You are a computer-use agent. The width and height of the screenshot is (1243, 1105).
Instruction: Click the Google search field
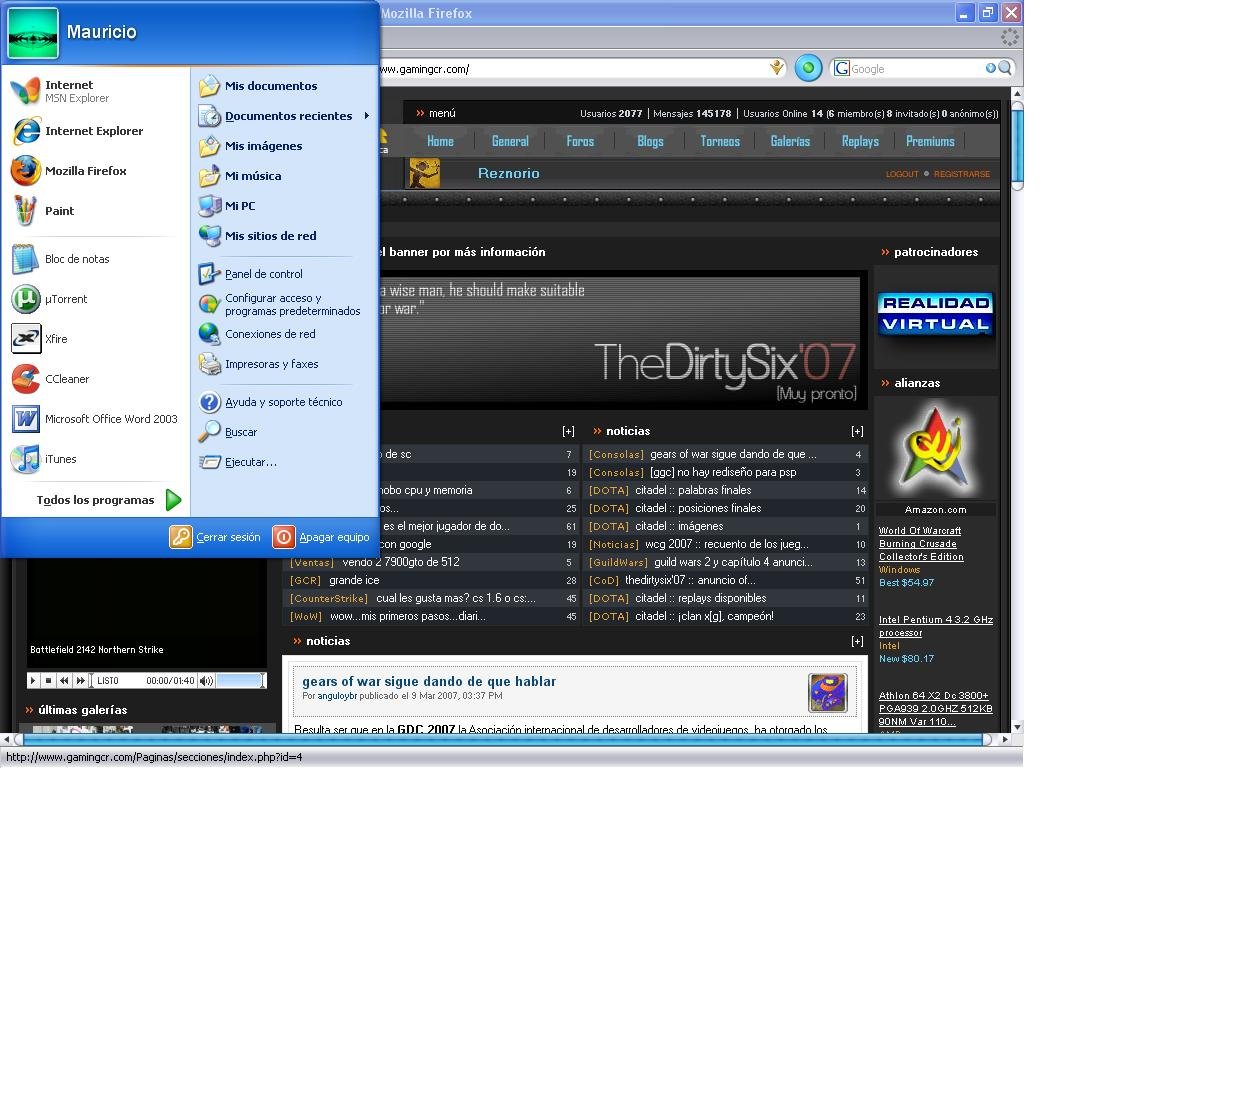[916, 69]
